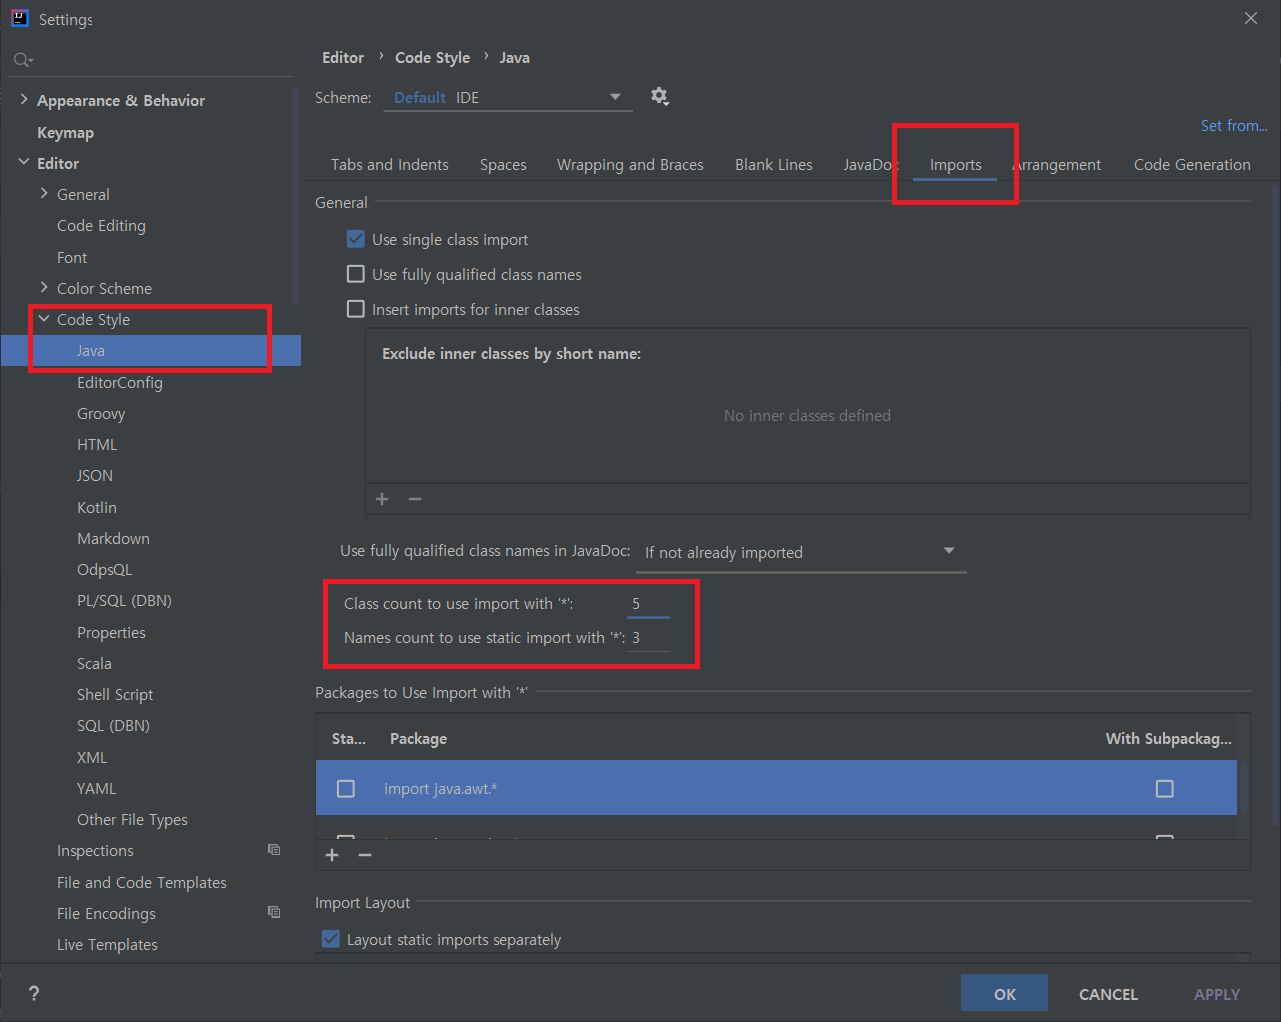The height and width of the screenshot is (1022, 1281).
Task: Select PL/SQL (DBN) code style
Action: [124, 600]
